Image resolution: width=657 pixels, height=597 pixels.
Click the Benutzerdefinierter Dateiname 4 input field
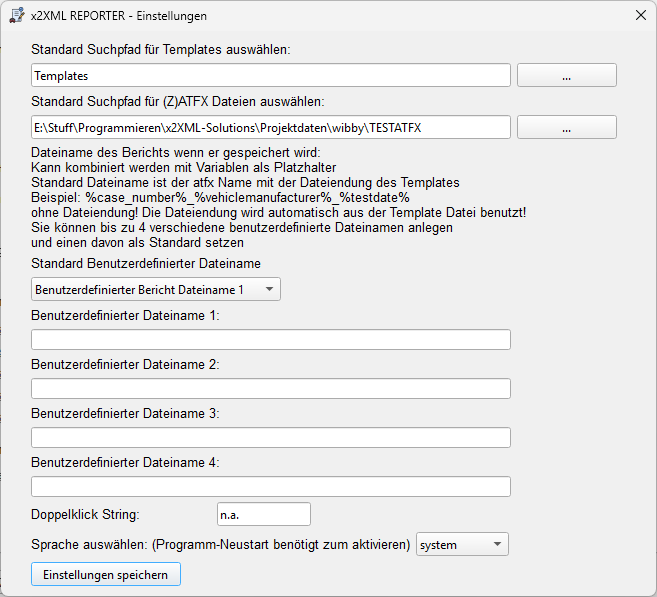[271, 486]
